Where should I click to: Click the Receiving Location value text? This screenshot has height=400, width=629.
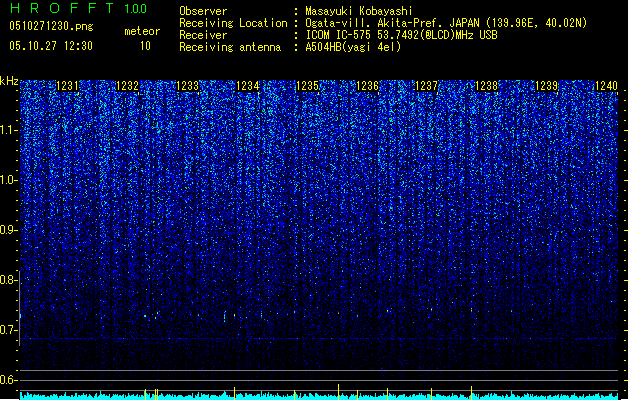(x=446, y=23)
